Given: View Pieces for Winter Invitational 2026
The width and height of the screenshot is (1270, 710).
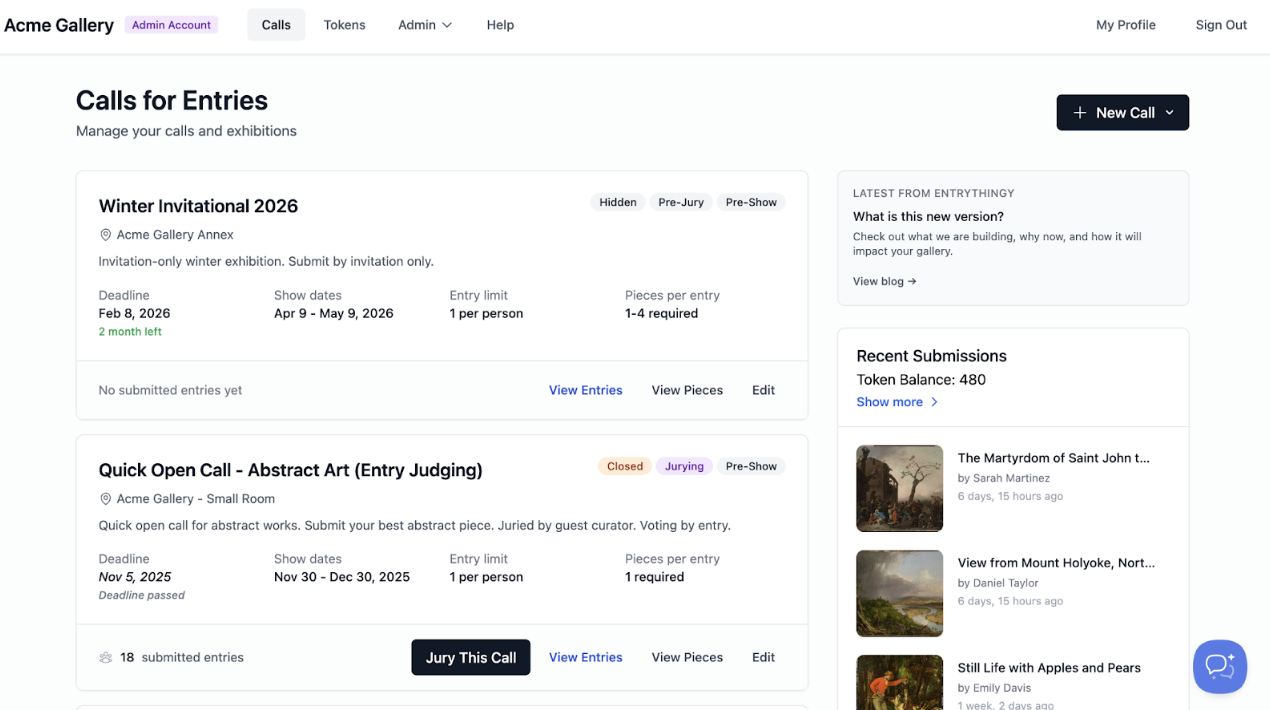Looking at the screenshot, I should tap(687, 390).
